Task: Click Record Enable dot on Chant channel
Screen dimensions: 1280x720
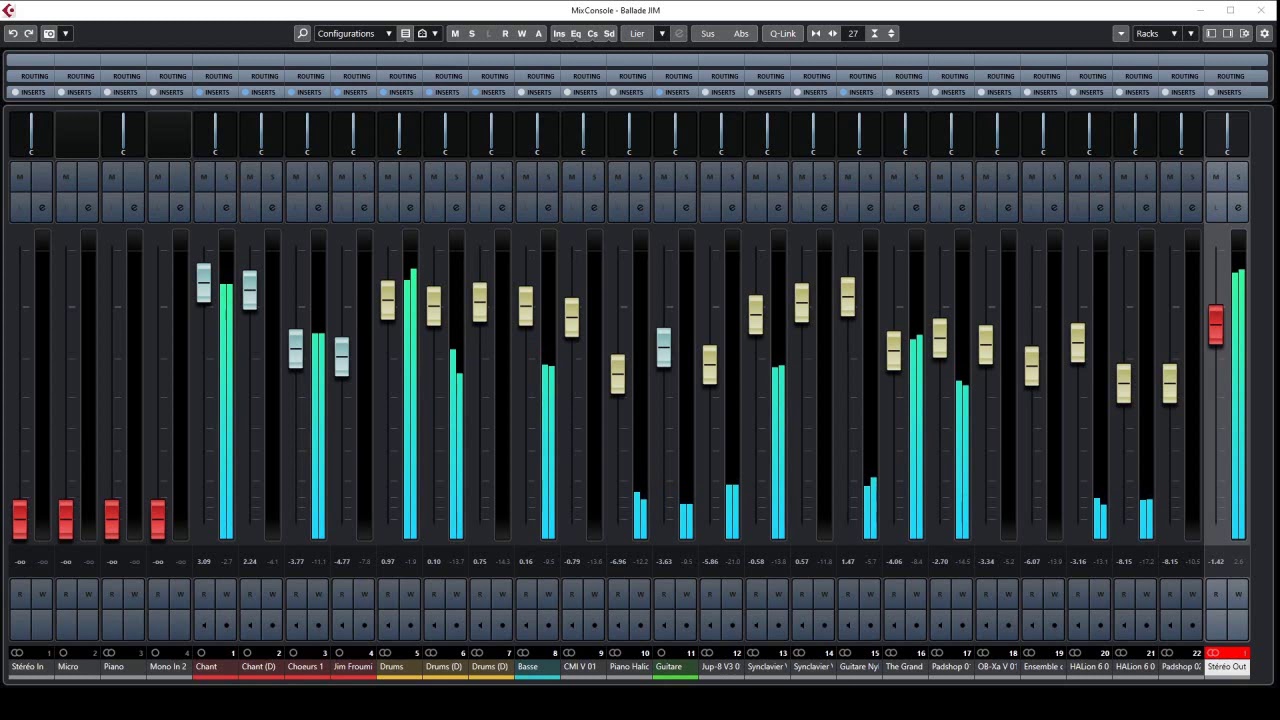Action: click(226, 626)
